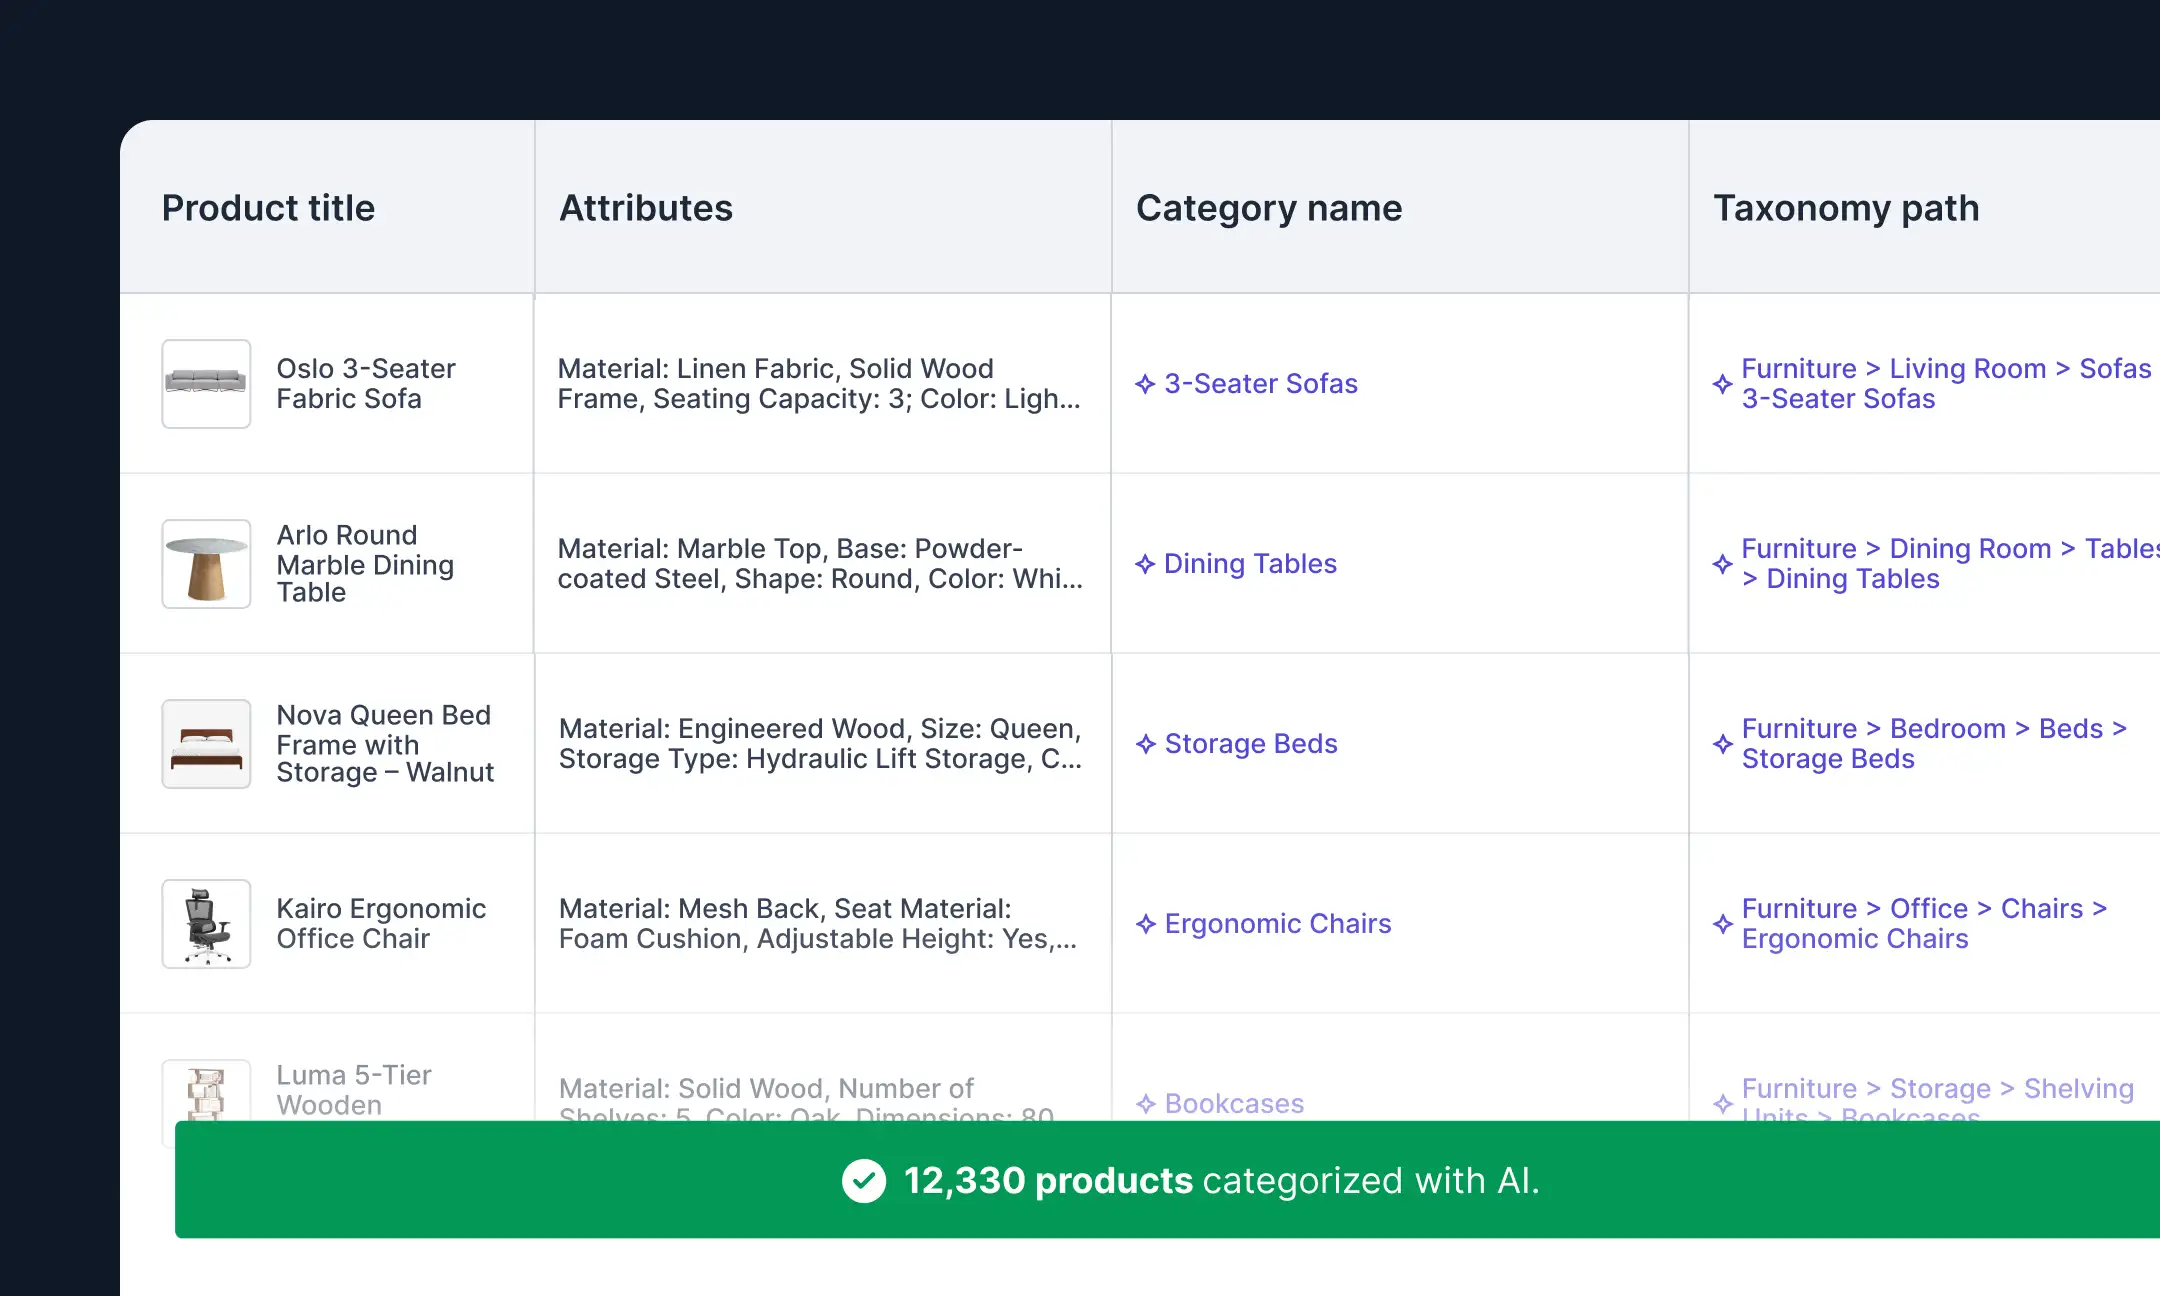This screenshot has width=2160, height=1296.
Task: Click sparkle icon beside Office Chairs taxonomy path
Action: [1722, 924]
